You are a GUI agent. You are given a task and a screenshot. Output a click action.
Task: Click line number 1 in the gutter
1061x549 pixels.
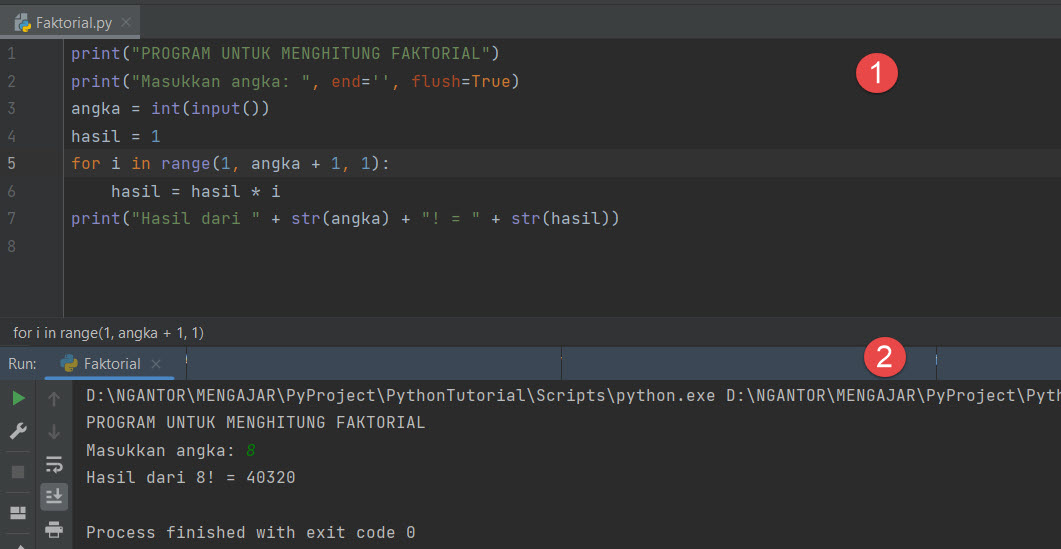click(x=11, y=53)
